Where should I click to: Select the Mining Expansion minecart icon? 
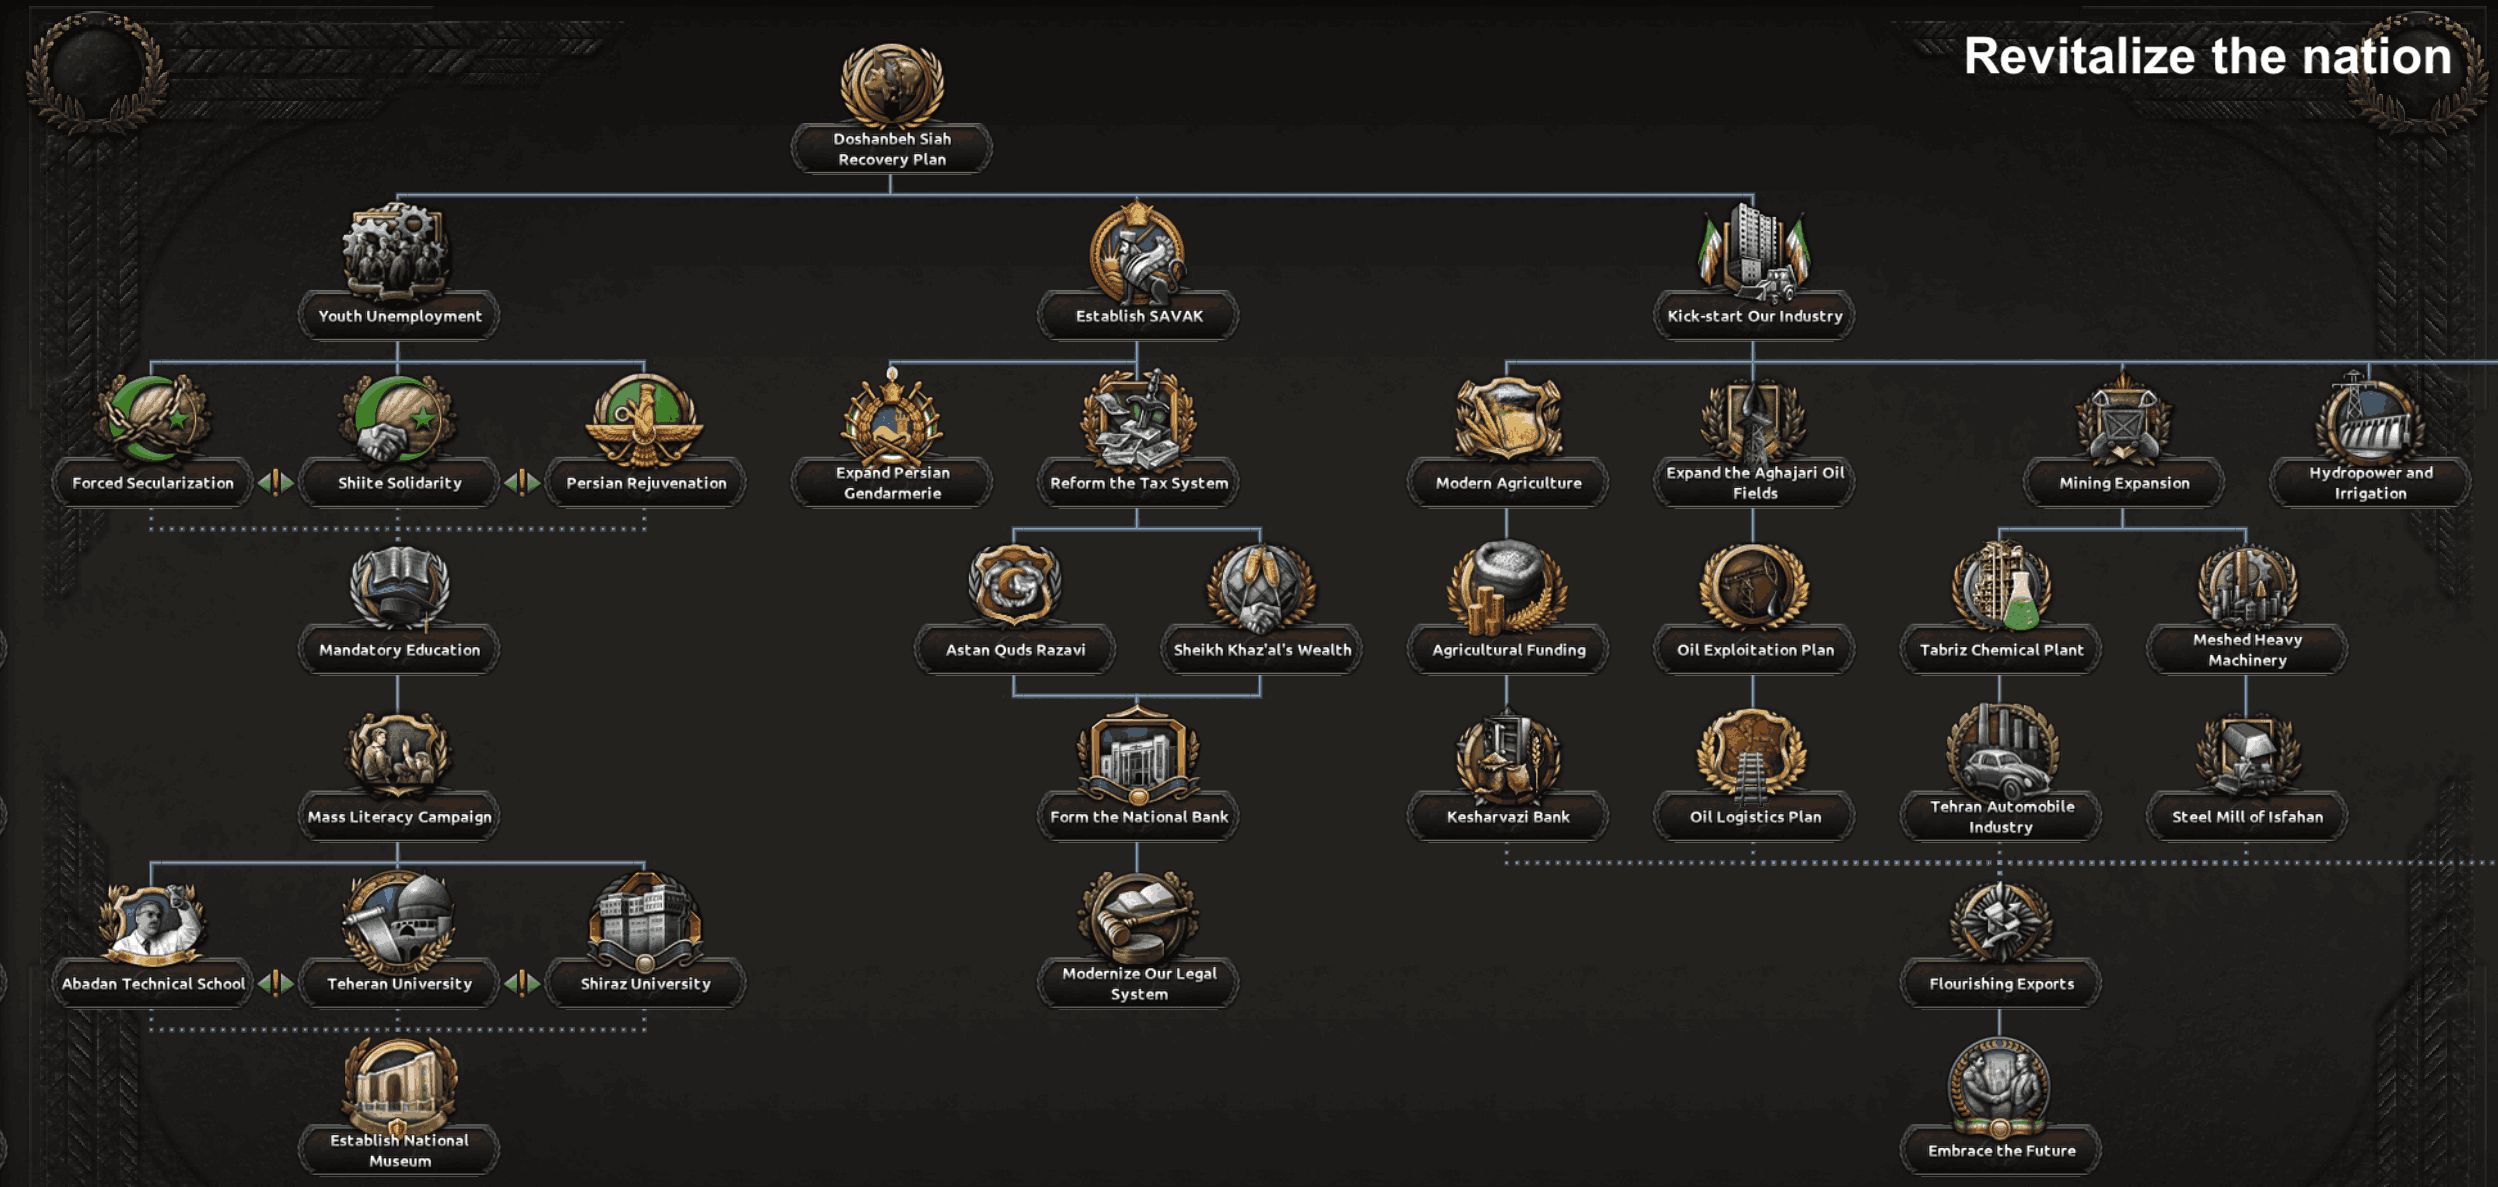tap(2123, 419)
